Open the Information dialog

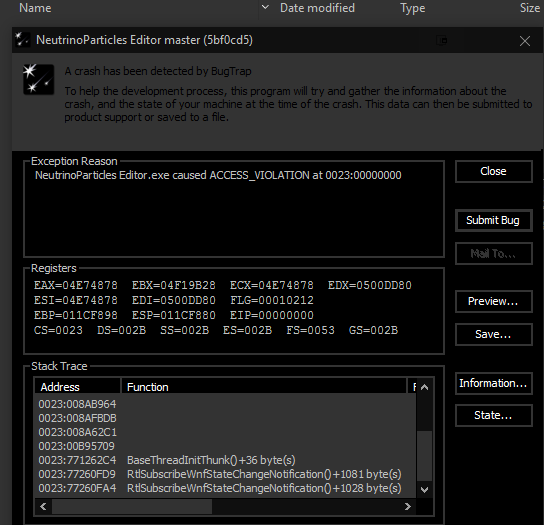click(x=493, y=383)
